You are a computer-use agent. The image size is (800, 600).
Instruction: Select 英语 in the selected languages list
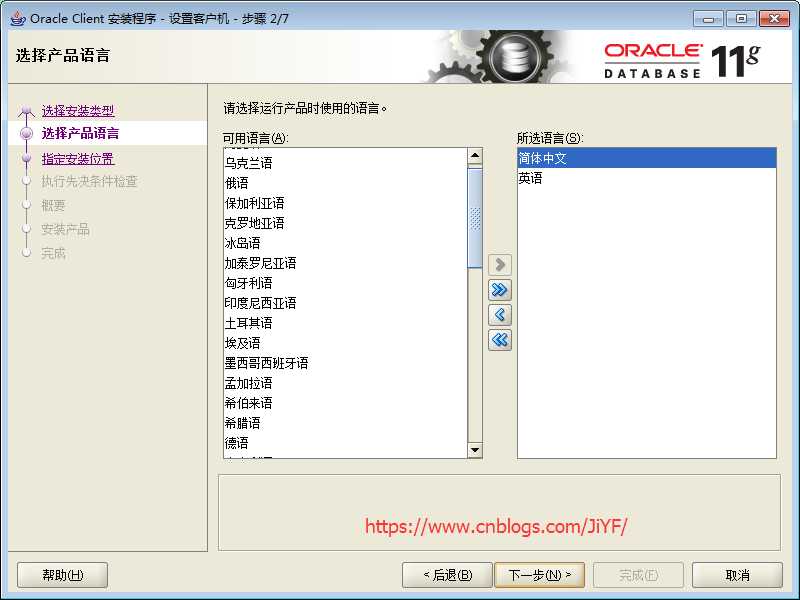pos(647,178)
